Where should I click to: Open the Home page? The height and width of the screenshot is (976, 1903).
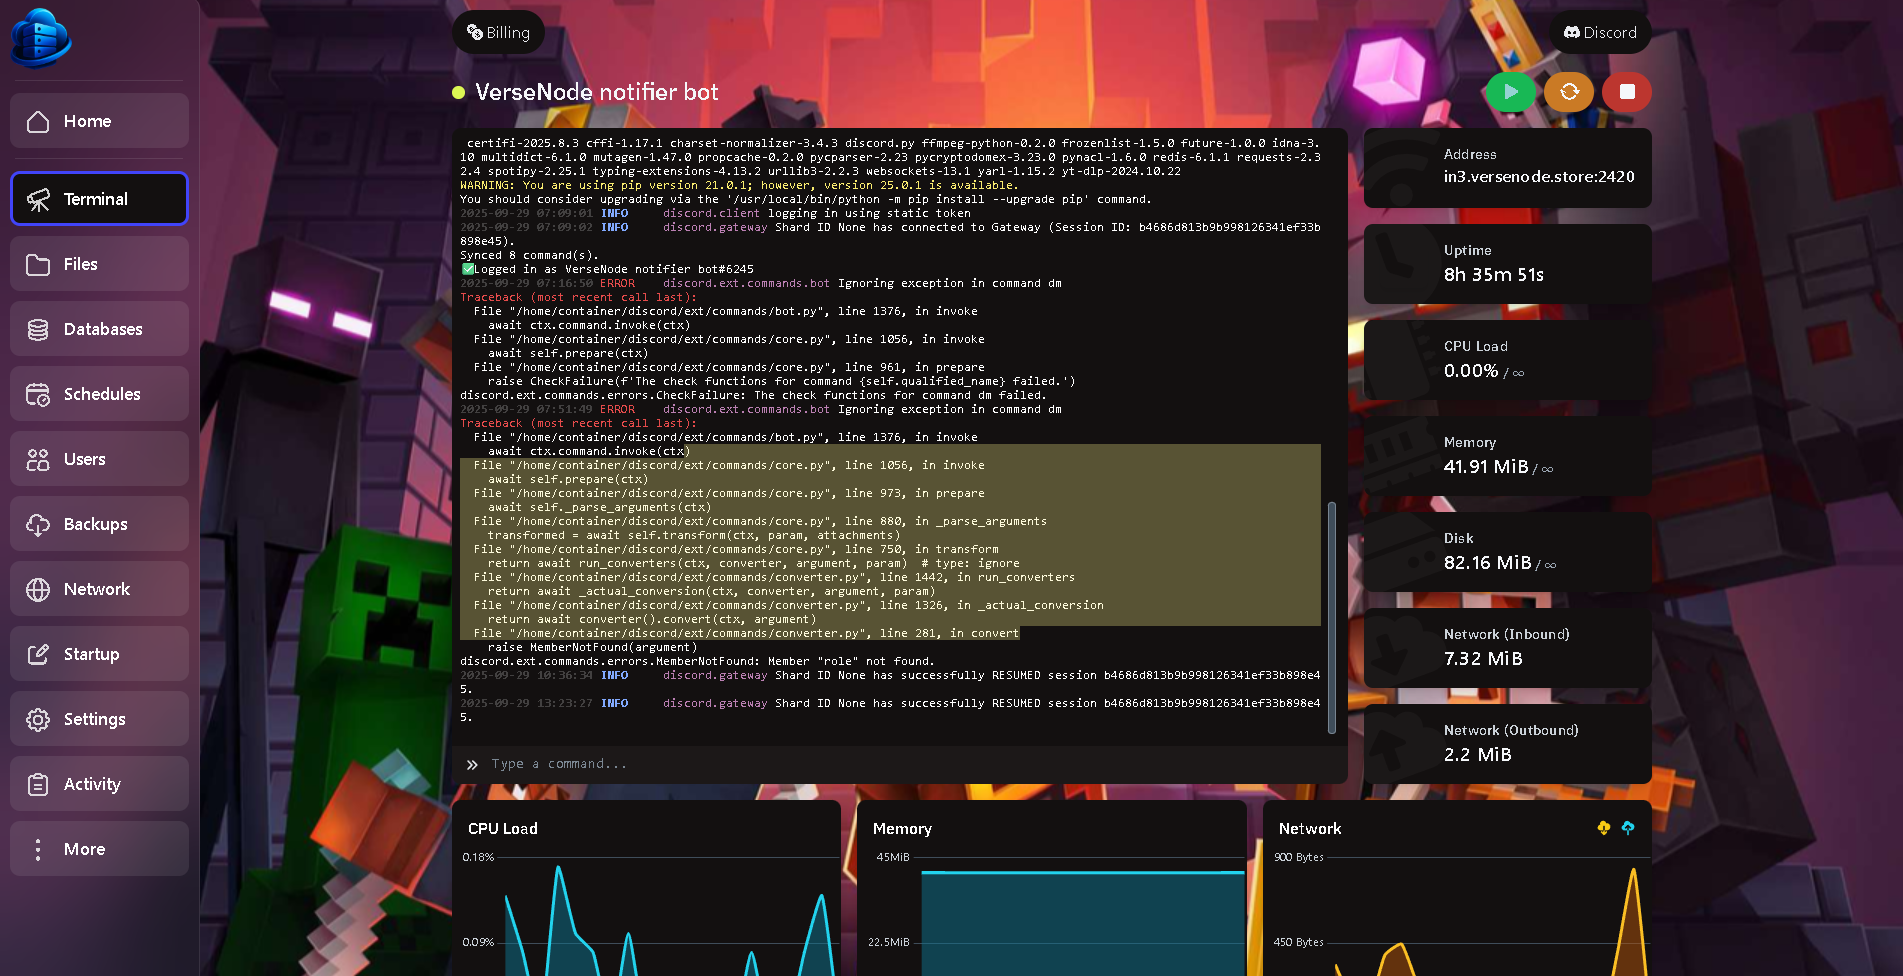(x=99, y=121)
